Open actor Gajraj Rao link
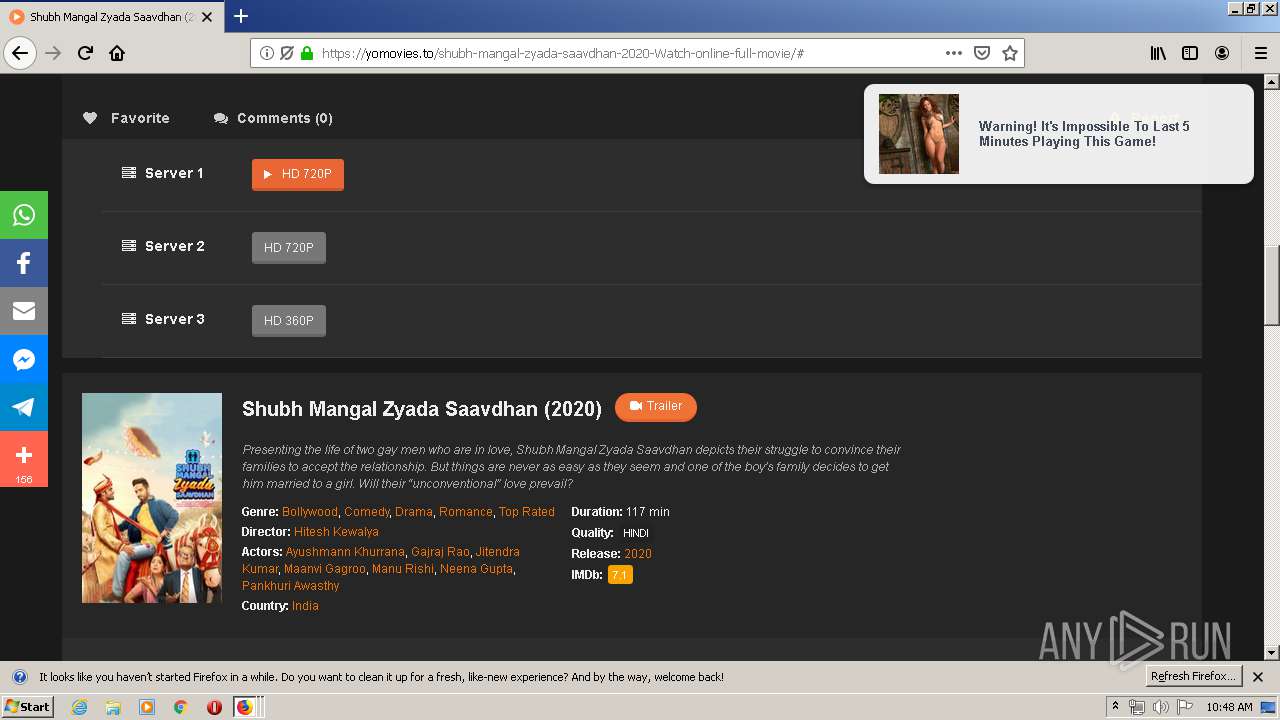The width and height of the screenshot is (1280, 720). click(x=440, y=552)
